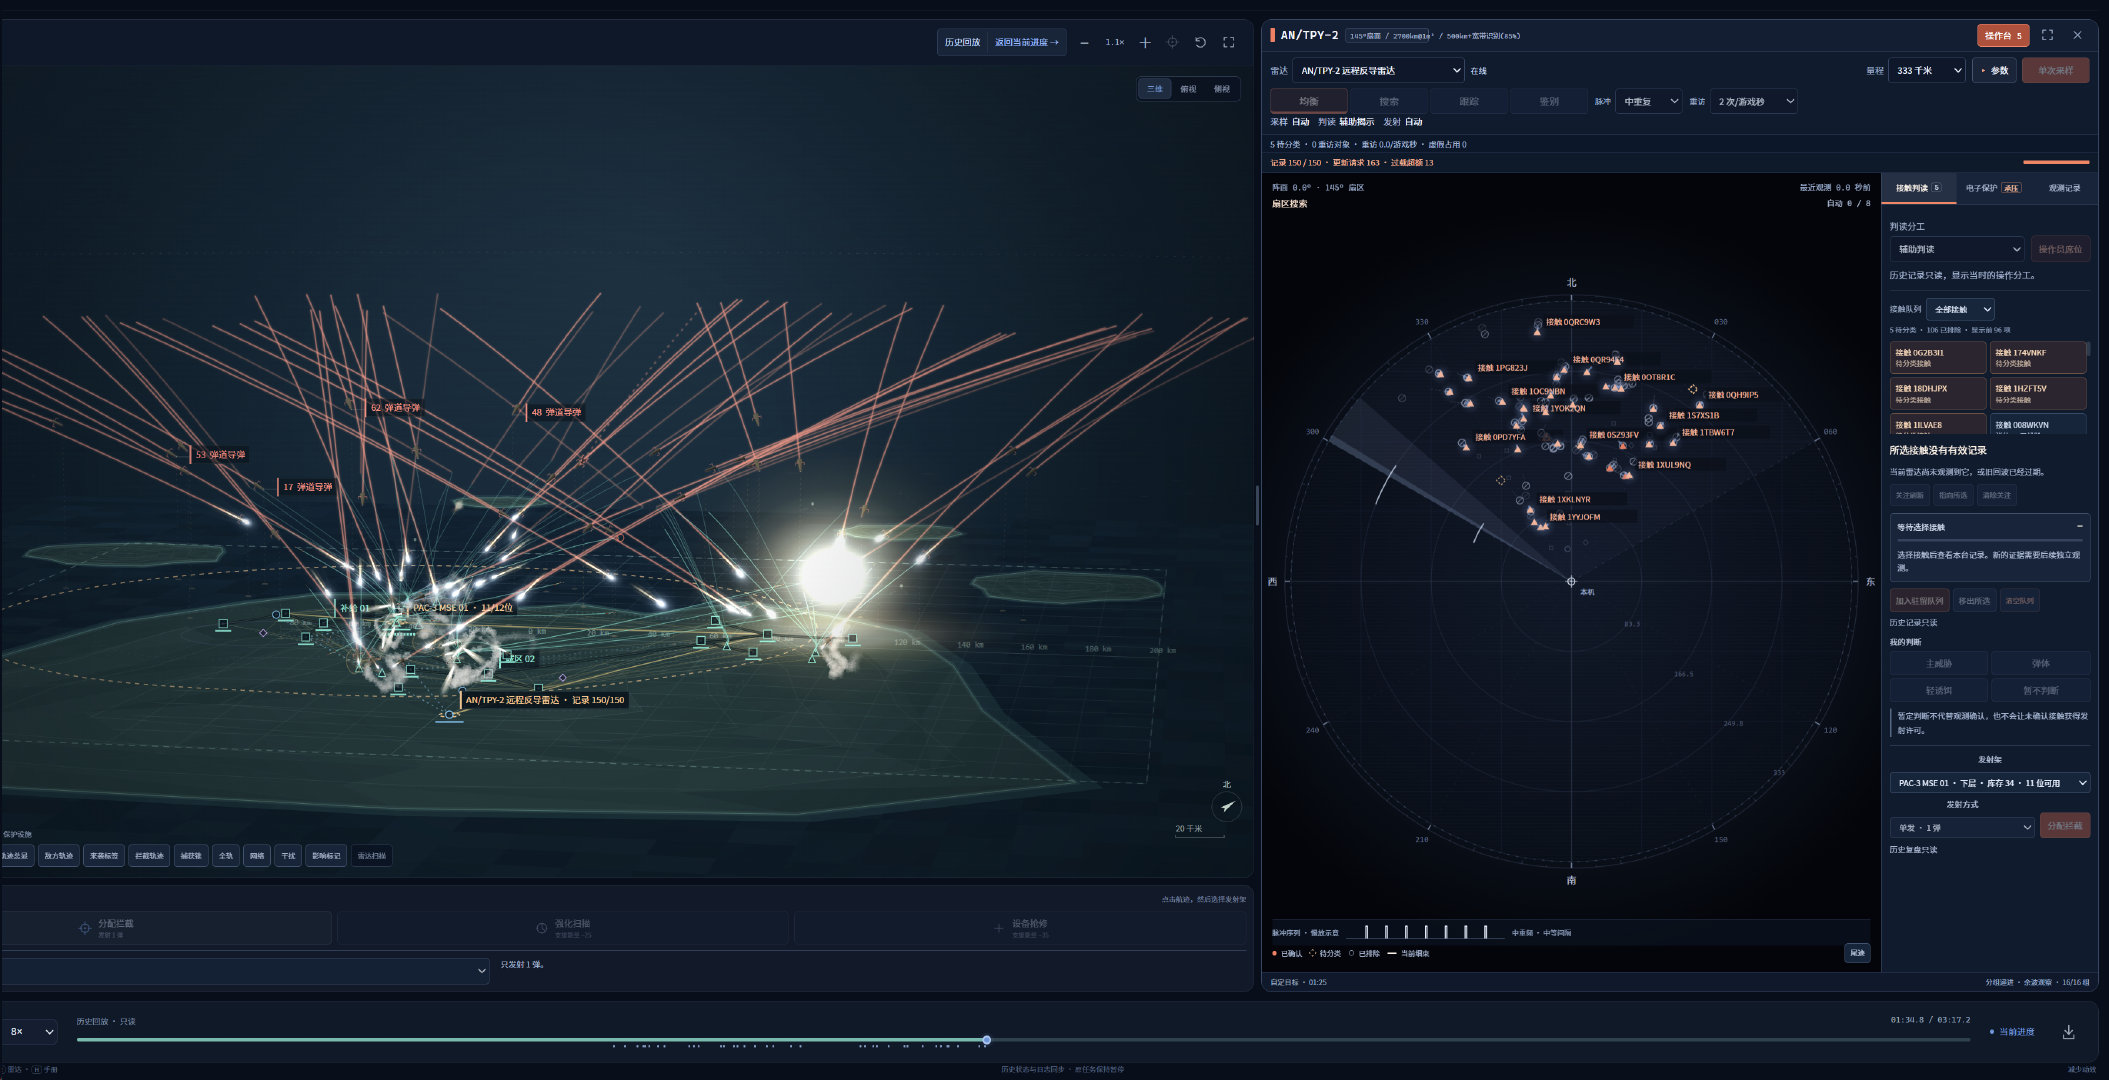
Task: Open the AN/TPY-2 远程反导雷达 radar dropdown
Action: click(1378, 71)
